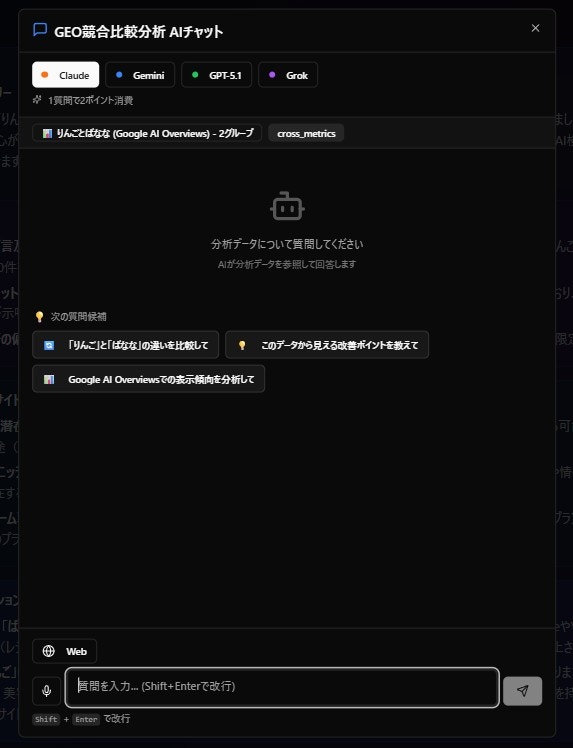Choose このデータから見える改善ポイントを教えて suggestion
Screen dimensions: 573x748
[327, 345]
